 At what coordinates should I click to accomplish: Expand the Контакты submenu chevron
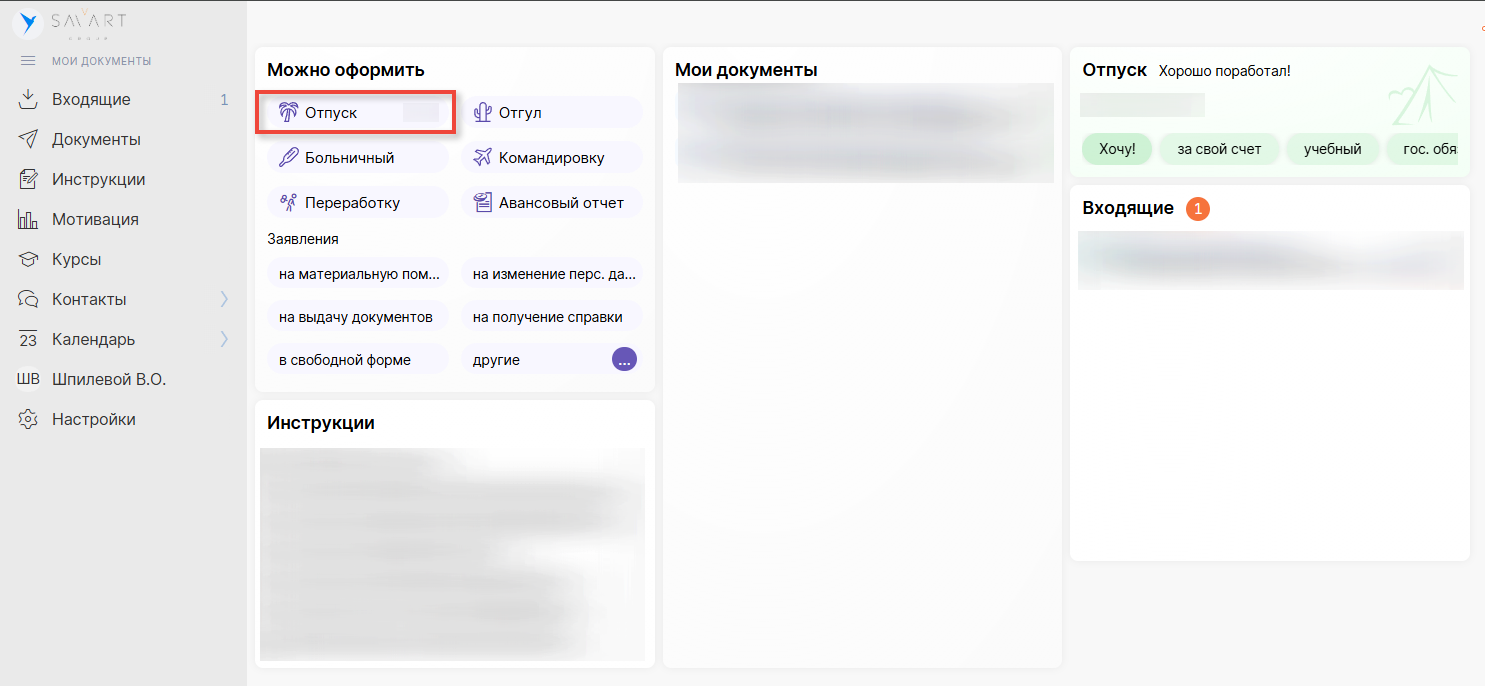pyautogui.click(x=224, y=299)
